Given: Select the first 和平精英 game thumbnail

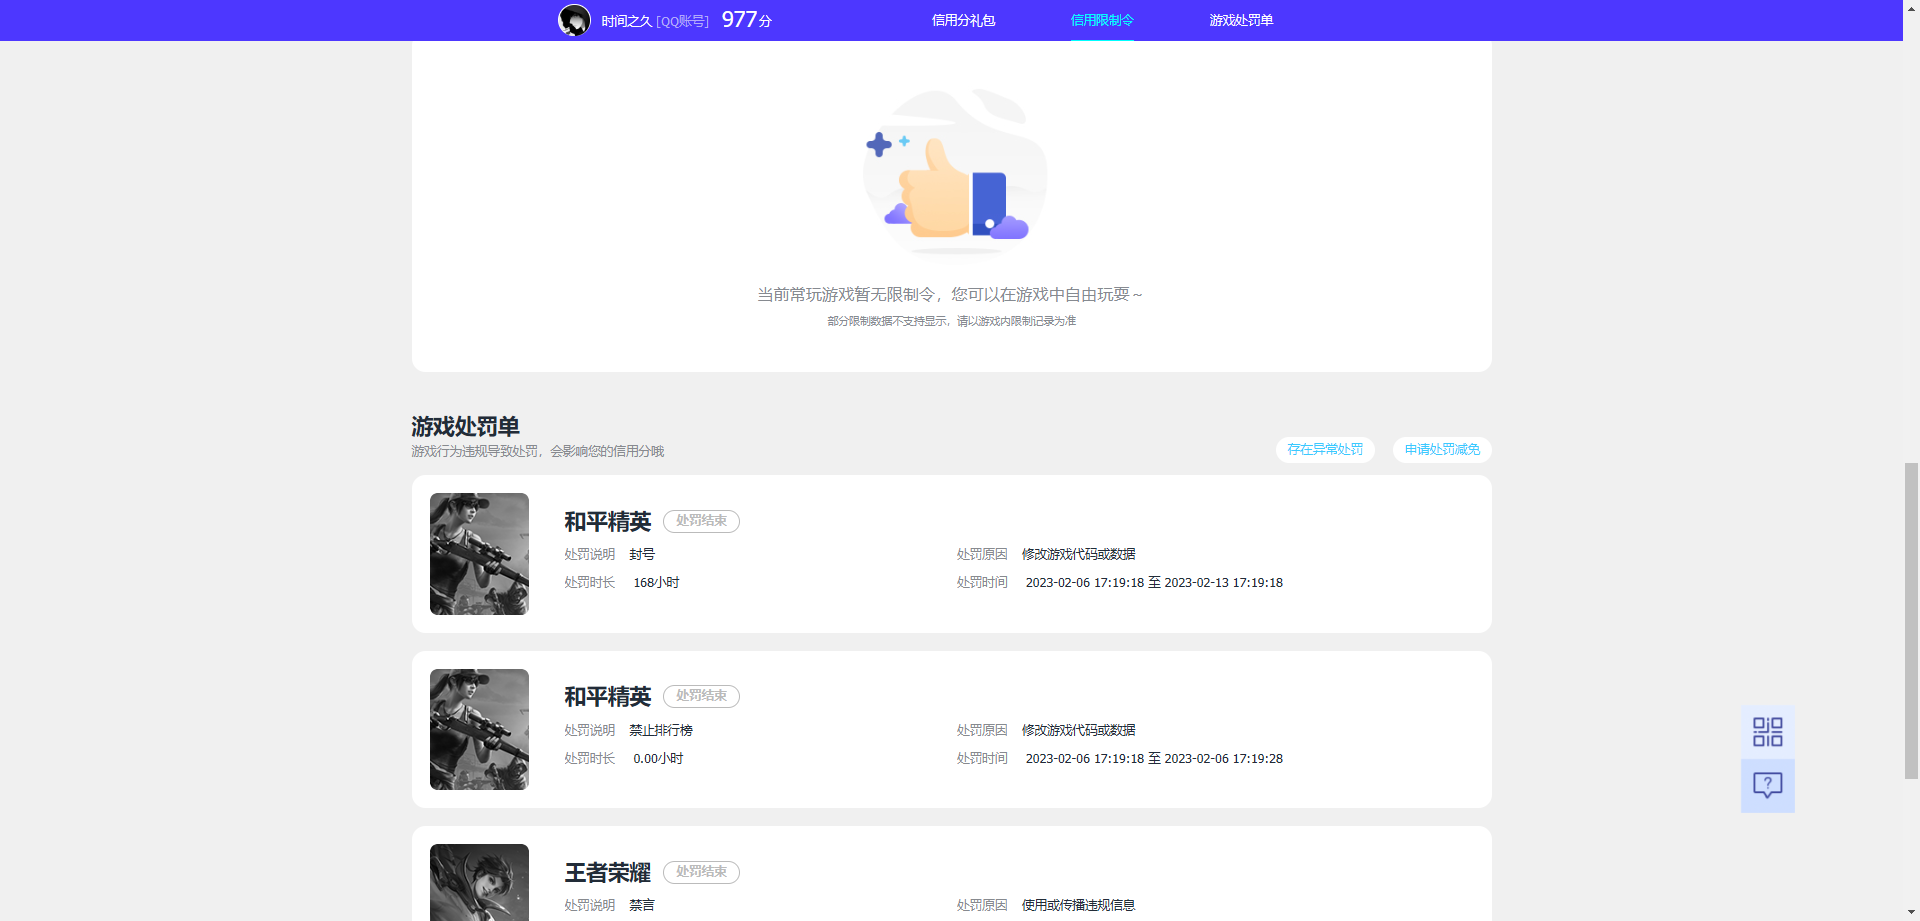Looking at the screenshot, I should [x=479, y=553].
